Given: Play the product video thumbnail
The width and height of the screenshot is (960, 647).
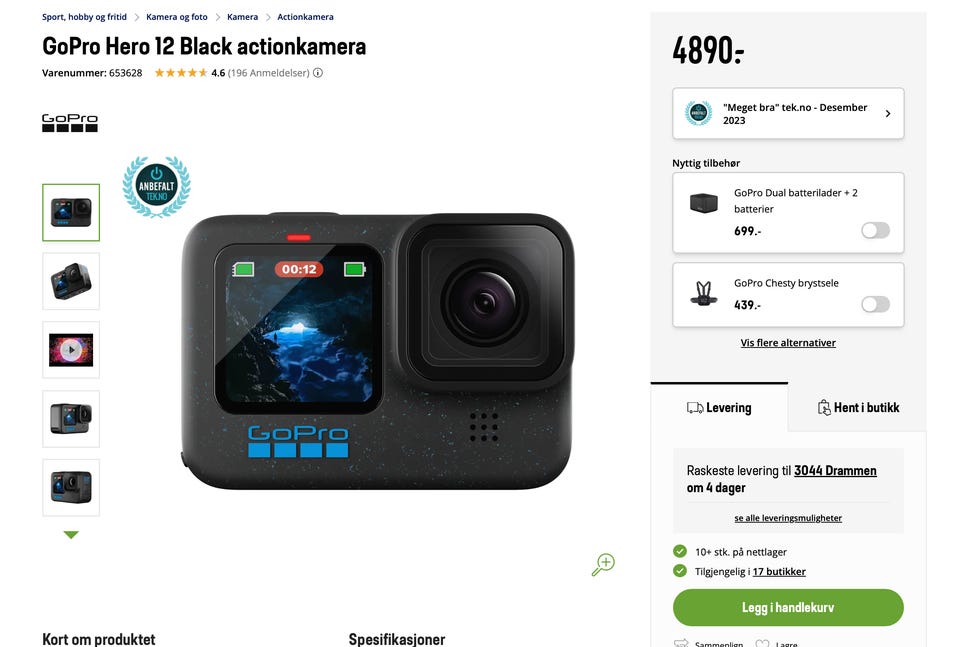Looking at the screenshot, I should point(71,350).
